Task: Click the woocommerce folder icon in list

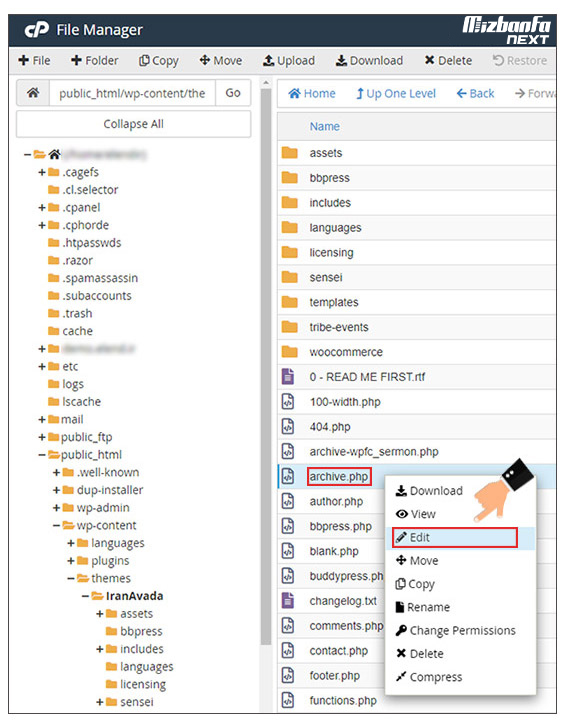Action: click(x=290, y=352)
